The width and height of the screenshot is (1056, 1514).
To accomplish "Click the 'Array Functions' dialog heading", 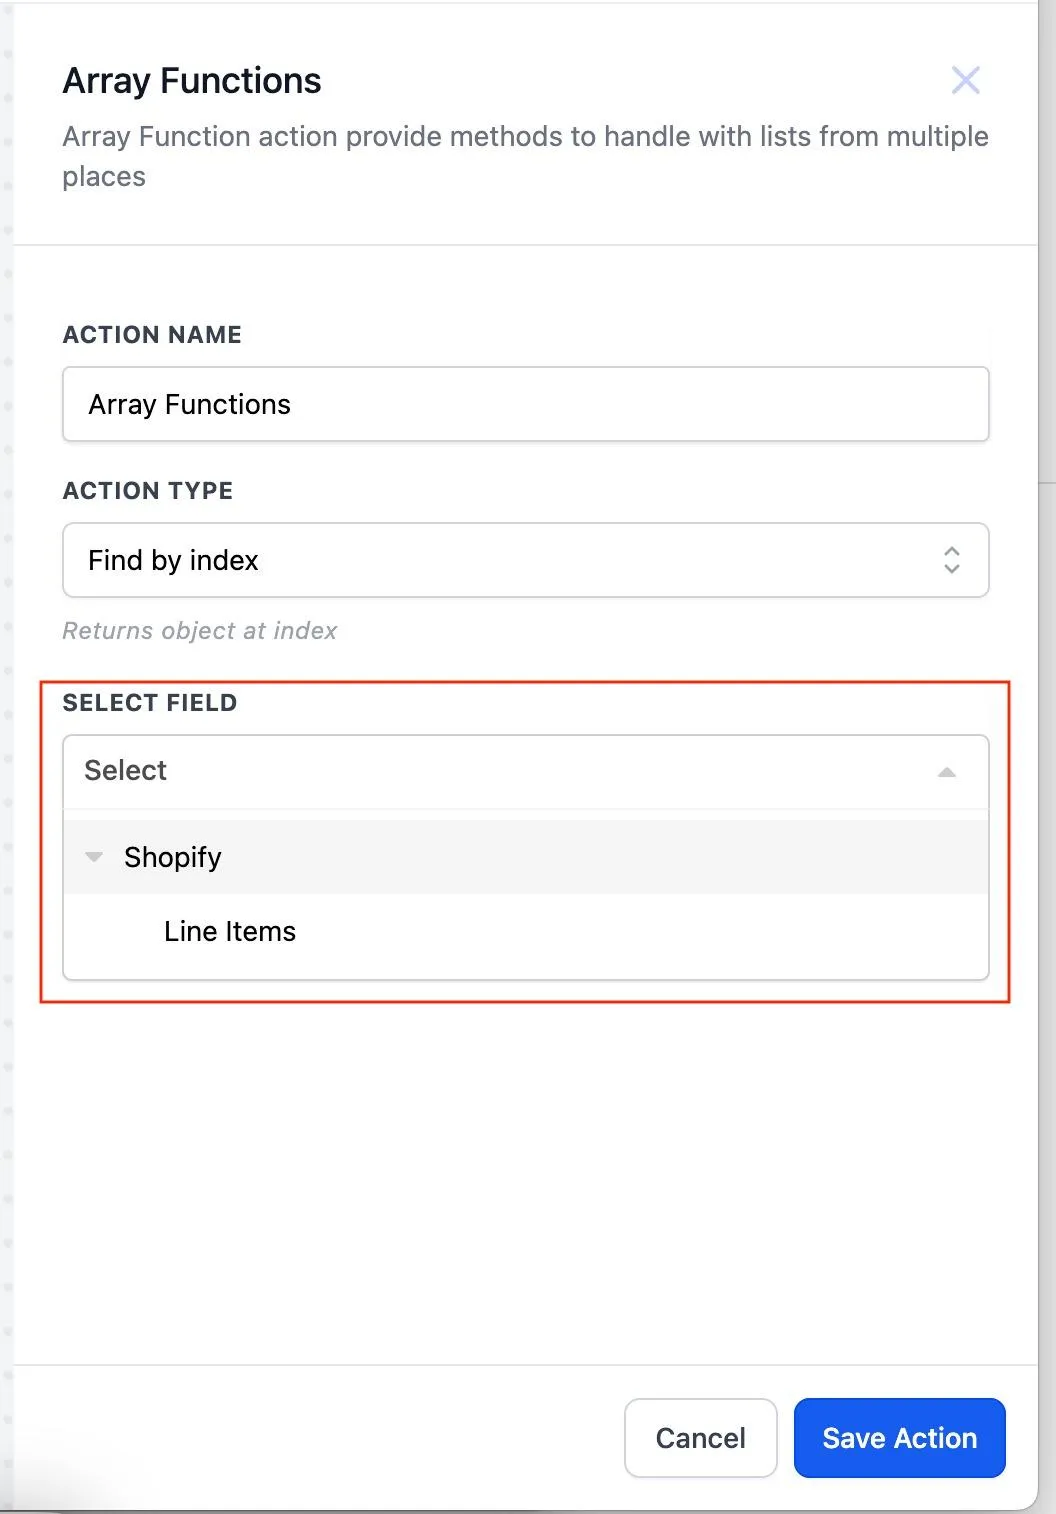I will pos(192,81).
